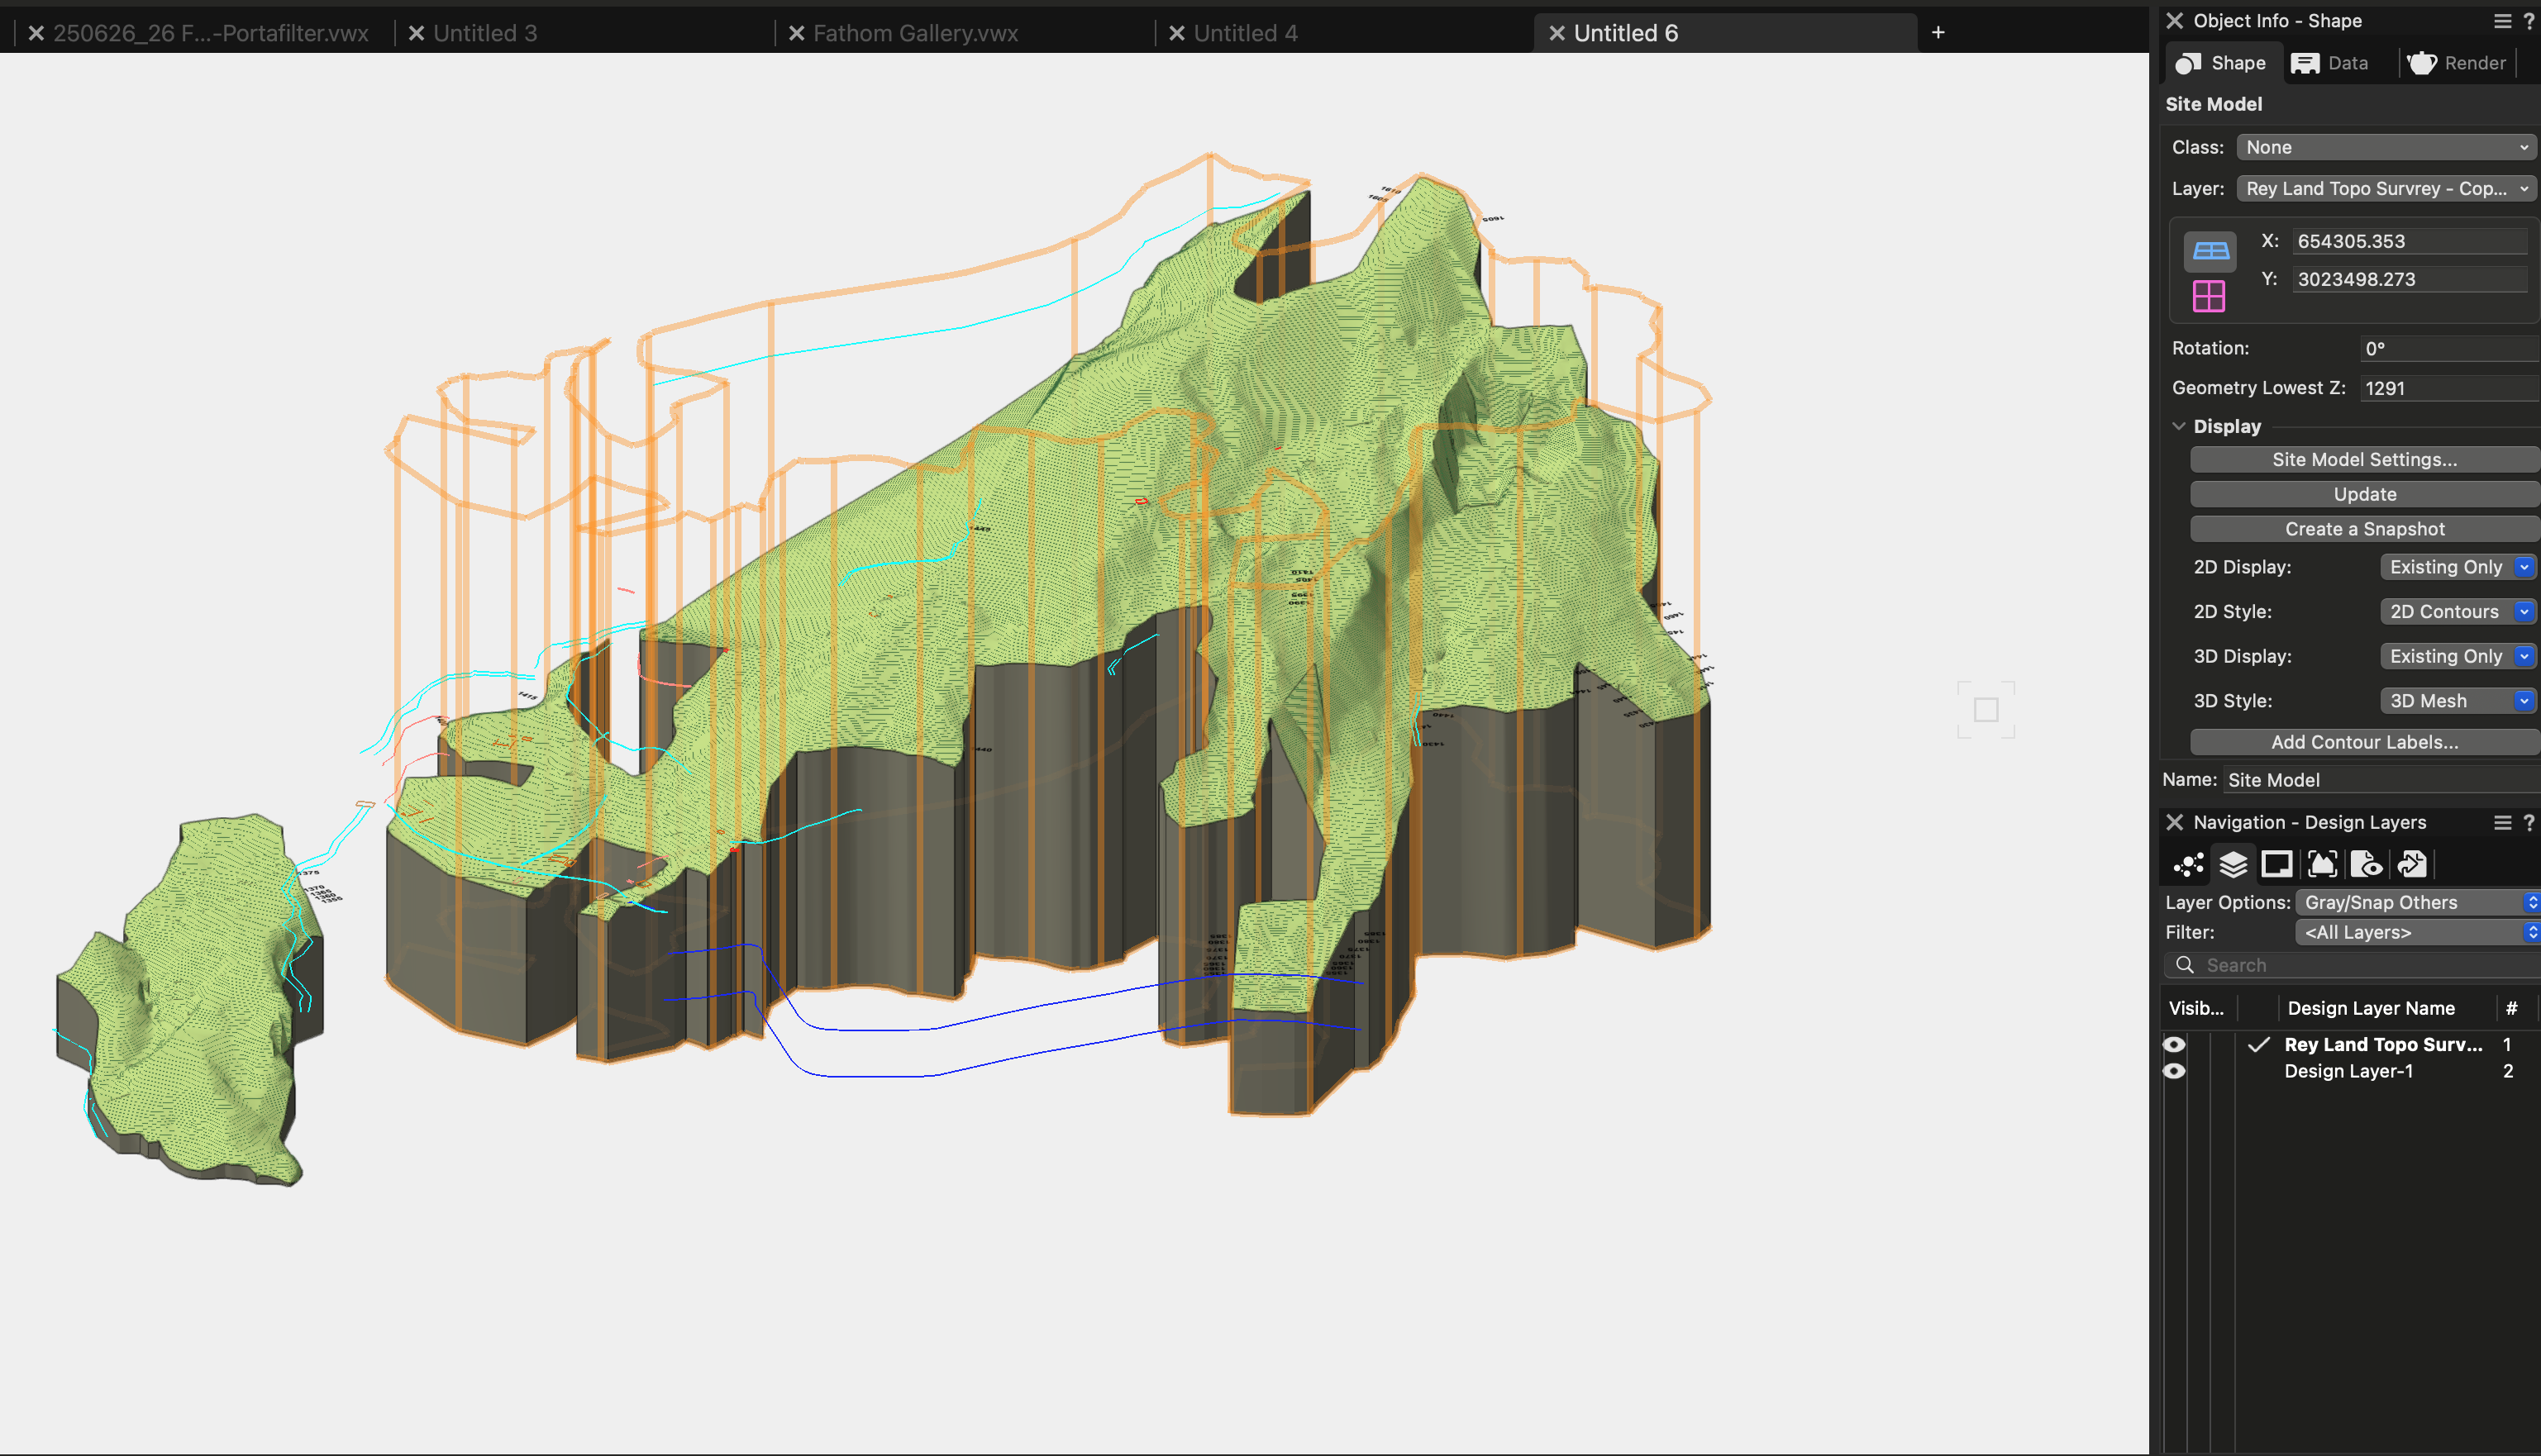Select the Saved Views icon

tap(2366, 864)
